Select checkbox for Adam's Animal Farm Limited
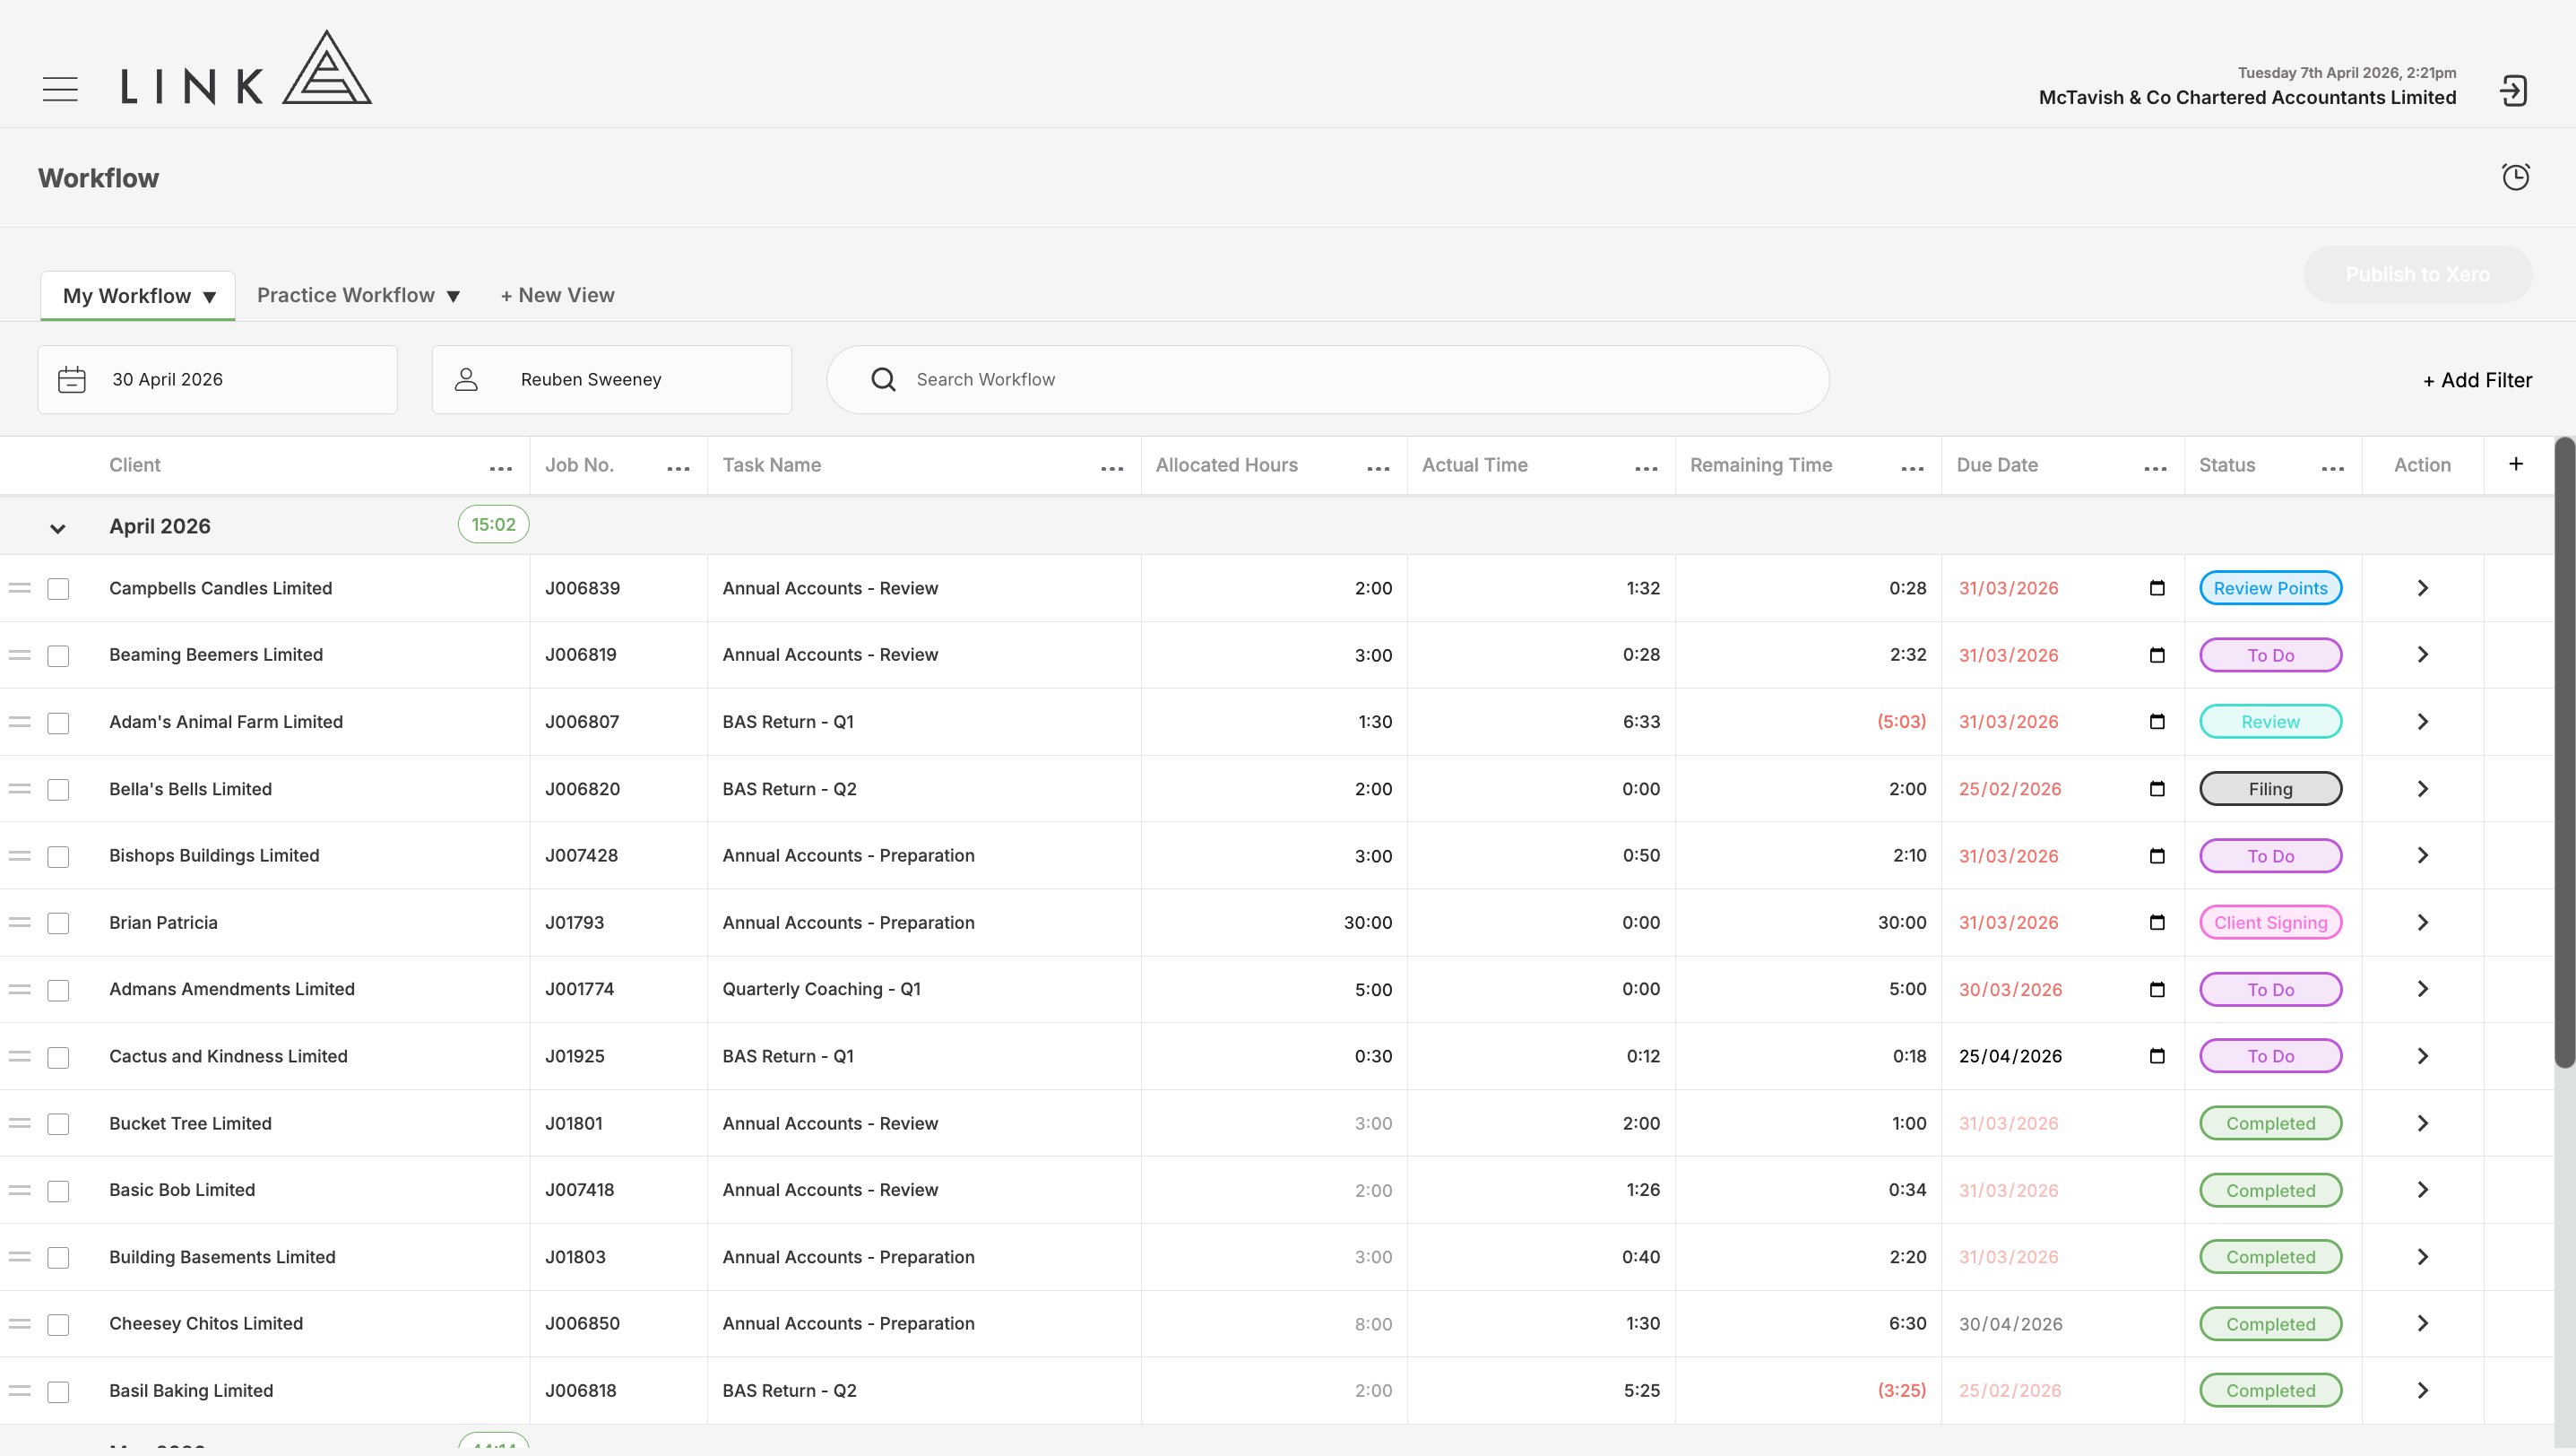 pyautogui.click(x=59, y=723)
